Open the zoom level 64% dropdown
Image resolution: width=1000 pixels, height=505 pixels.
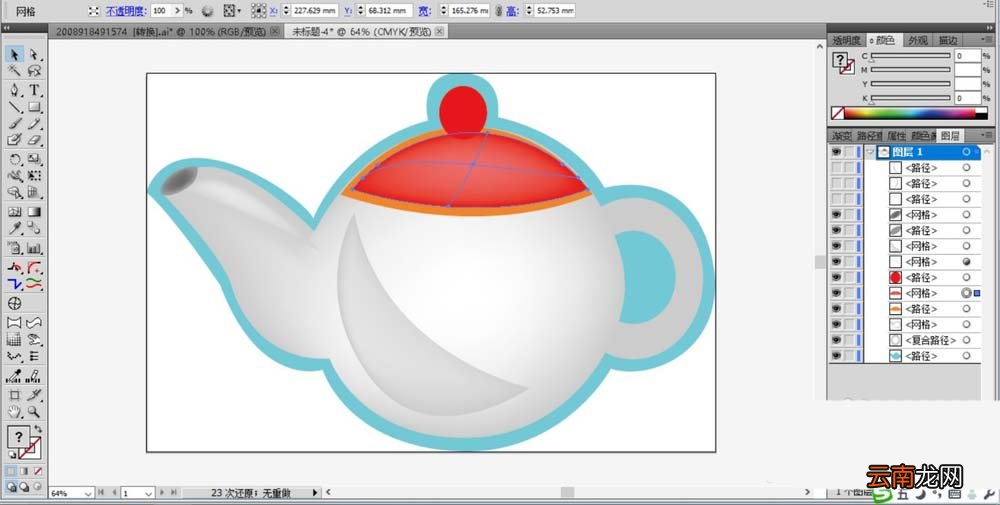click(x=87, y=493)
